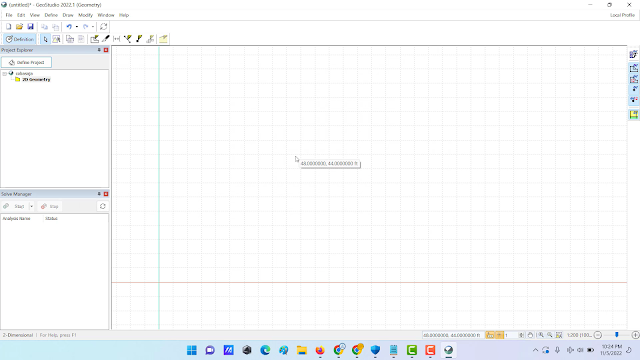This screenshot has width=640, height=360.
Task: Open the Define menu
Action: coord(51,15)
